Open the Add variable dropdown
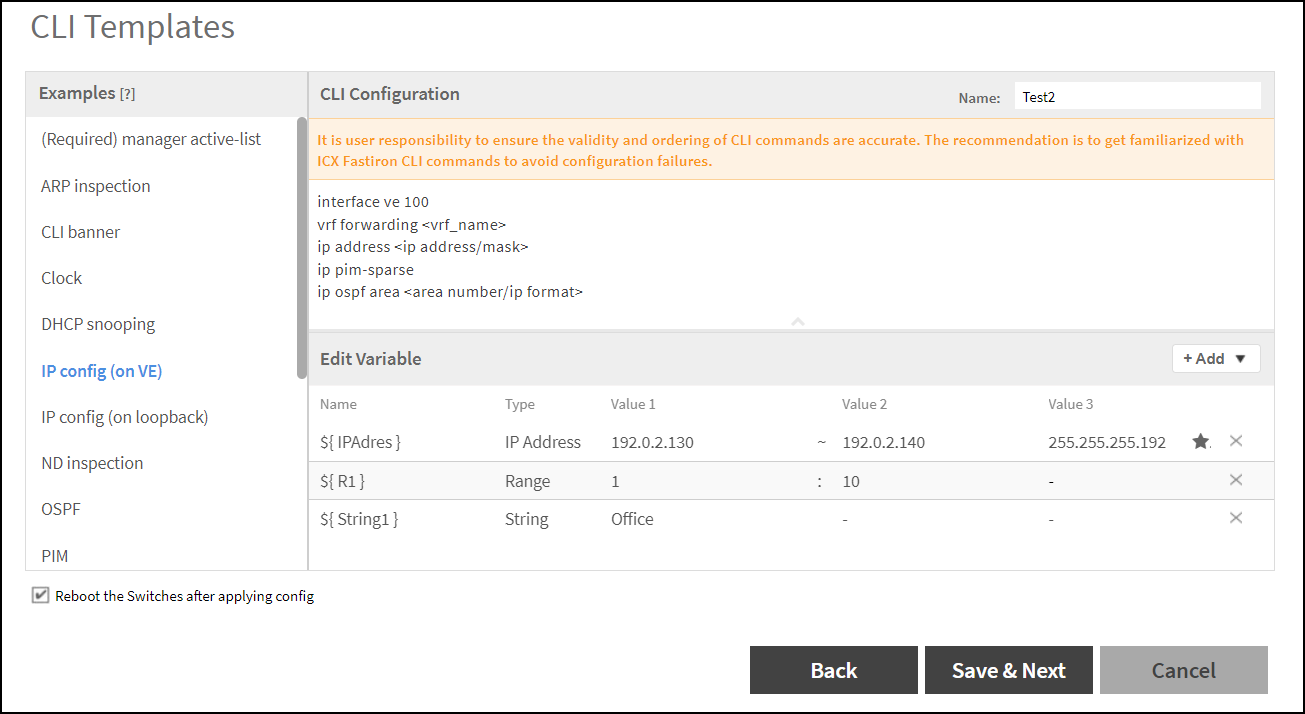 1216,358
